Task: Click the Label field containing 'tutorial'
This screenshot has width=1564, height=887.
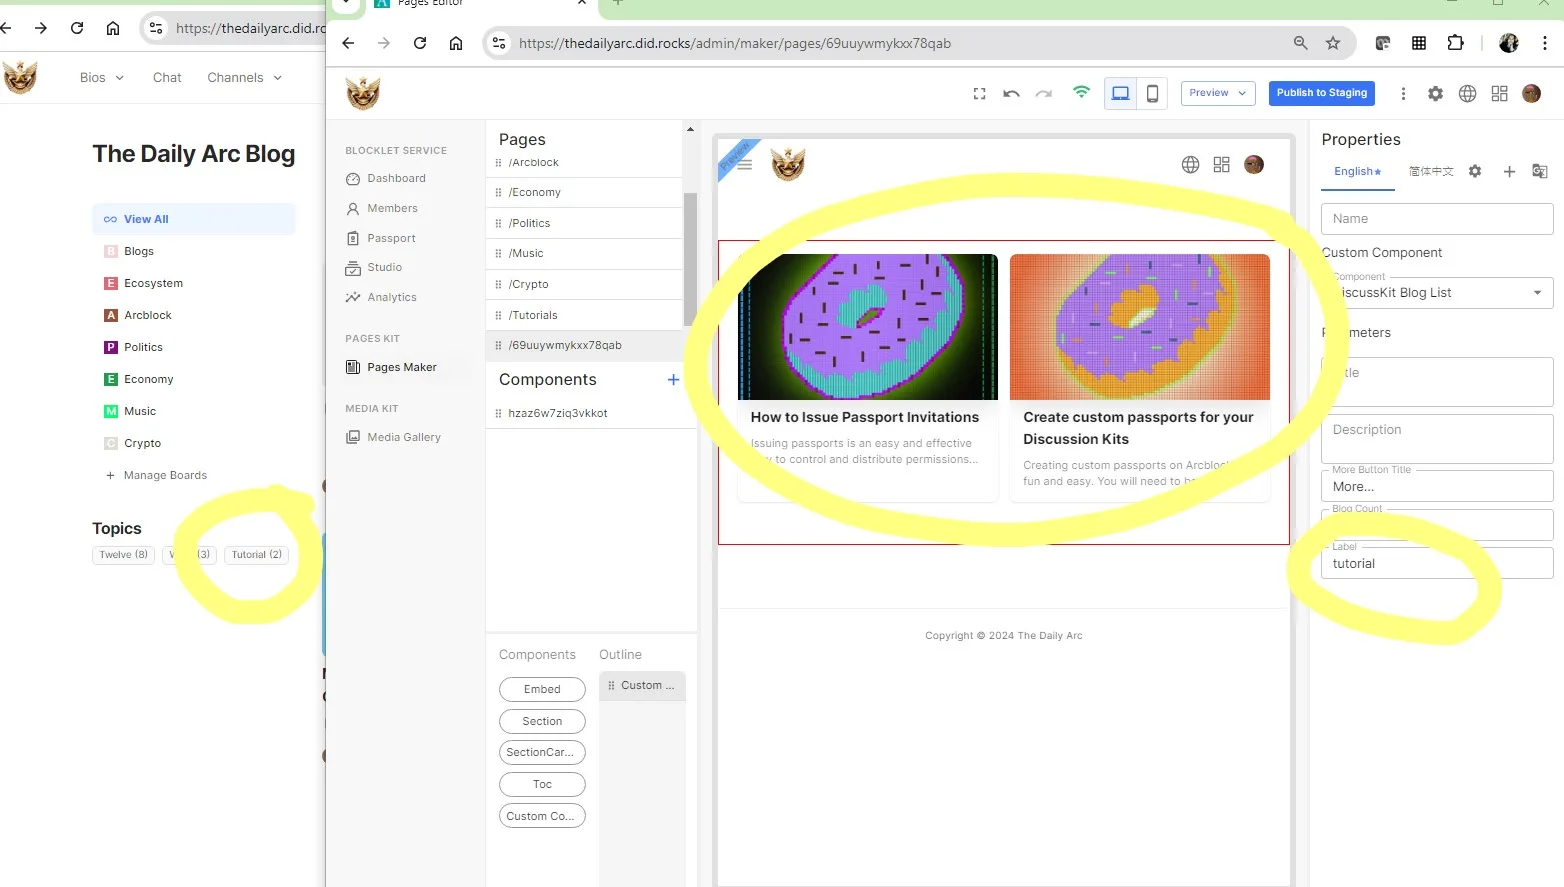Action: point(1437,564)
